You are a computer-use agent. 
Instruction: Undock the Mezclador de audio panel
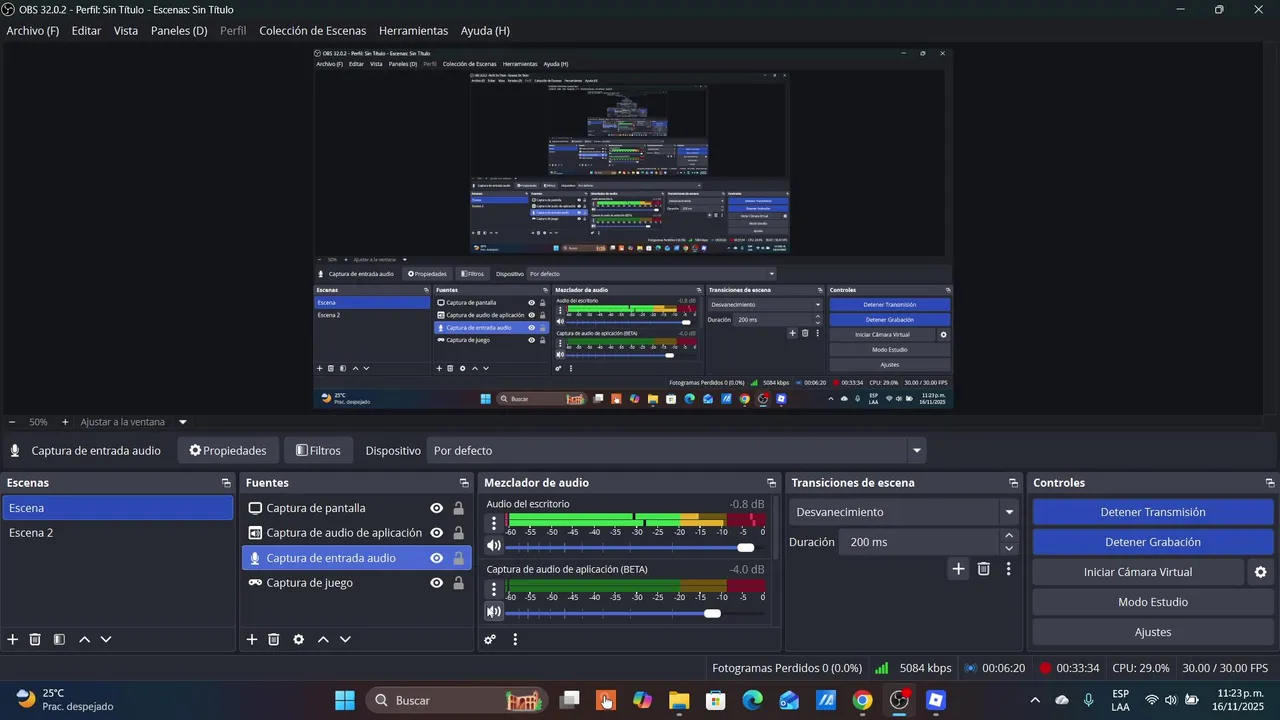pyautogui.click(x=771, y=483)
